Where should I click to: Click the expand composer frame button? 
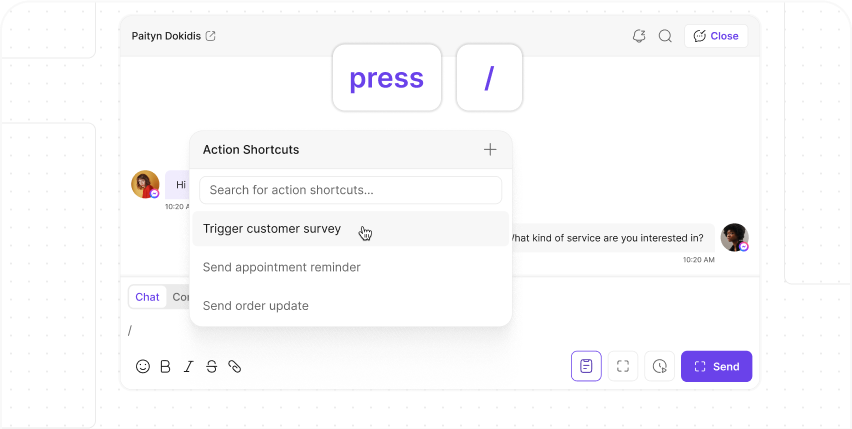point(623,366)
